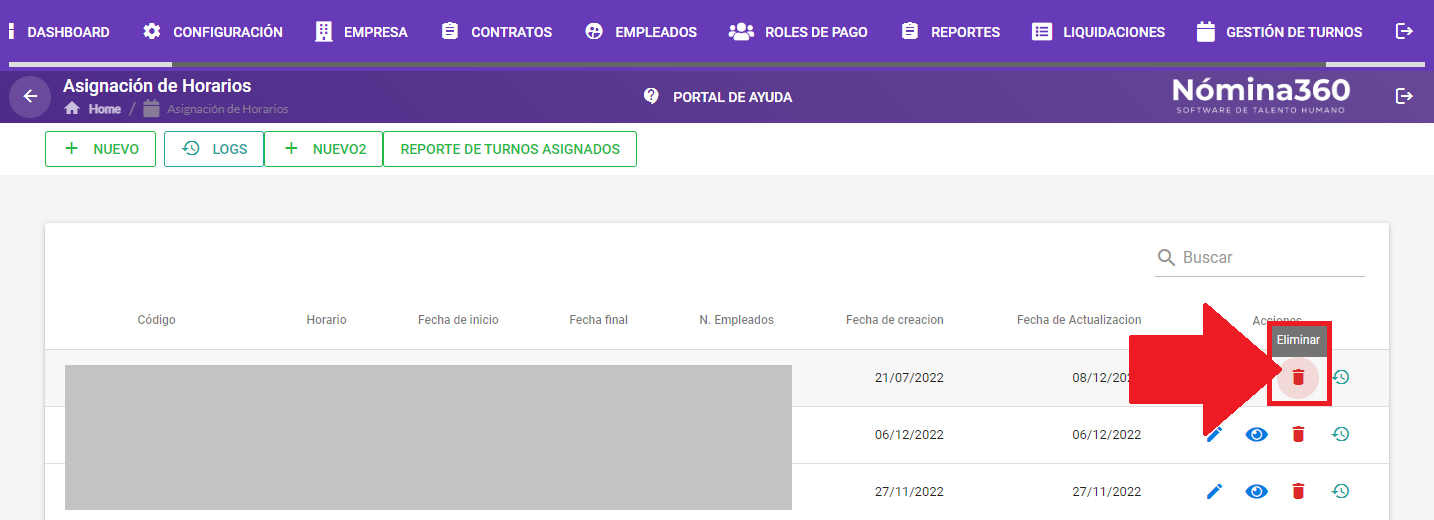
Task: Open the GESTIÓN DE TURNOS menu
Action: point(1279,32)
